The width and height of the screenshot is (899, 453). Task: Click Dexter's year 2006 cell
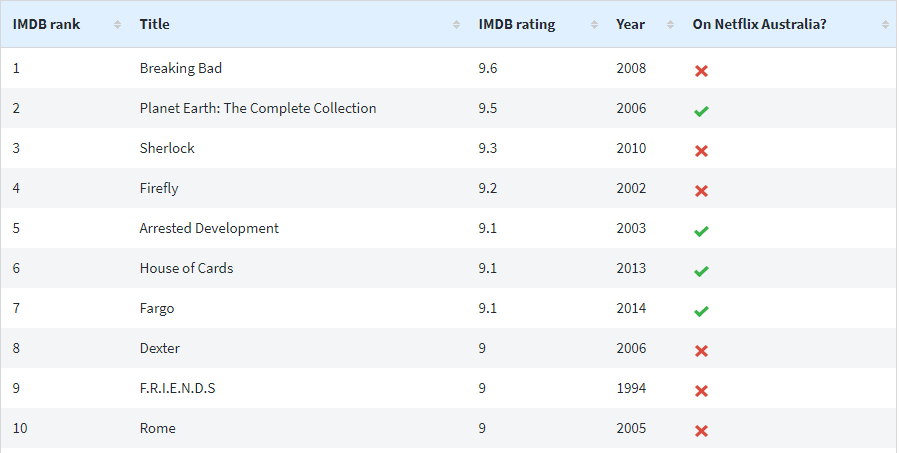tap(631, 348)
